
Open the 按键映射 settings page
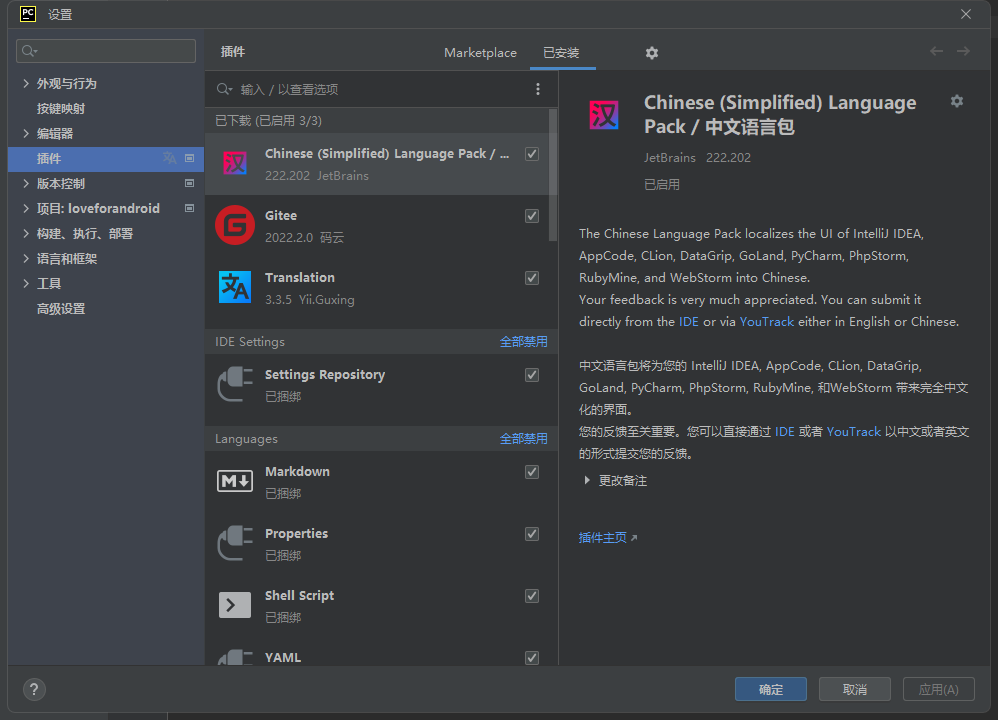coord(60,108)
